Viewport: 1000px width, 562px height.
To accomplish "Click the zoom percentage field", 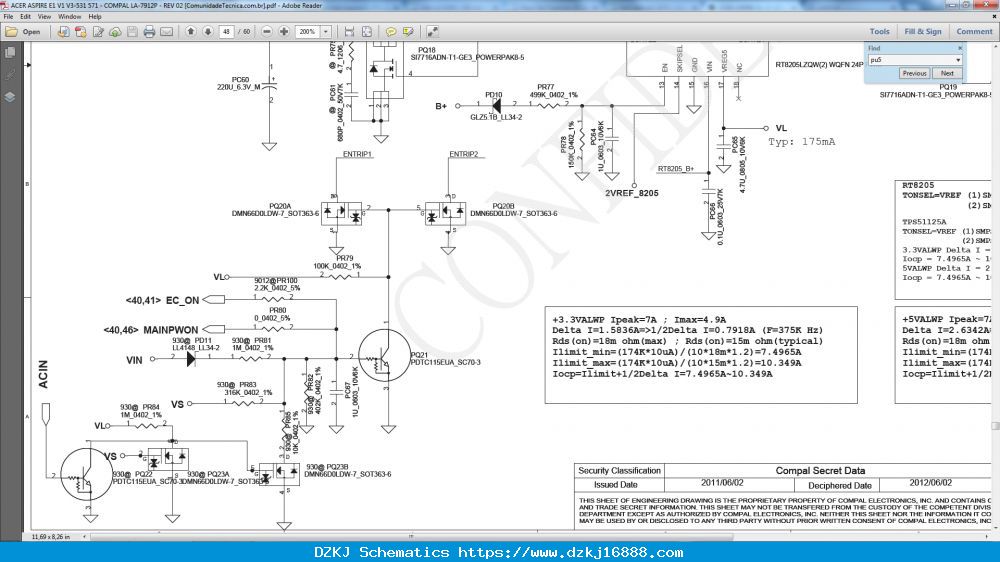I will 307,31.
